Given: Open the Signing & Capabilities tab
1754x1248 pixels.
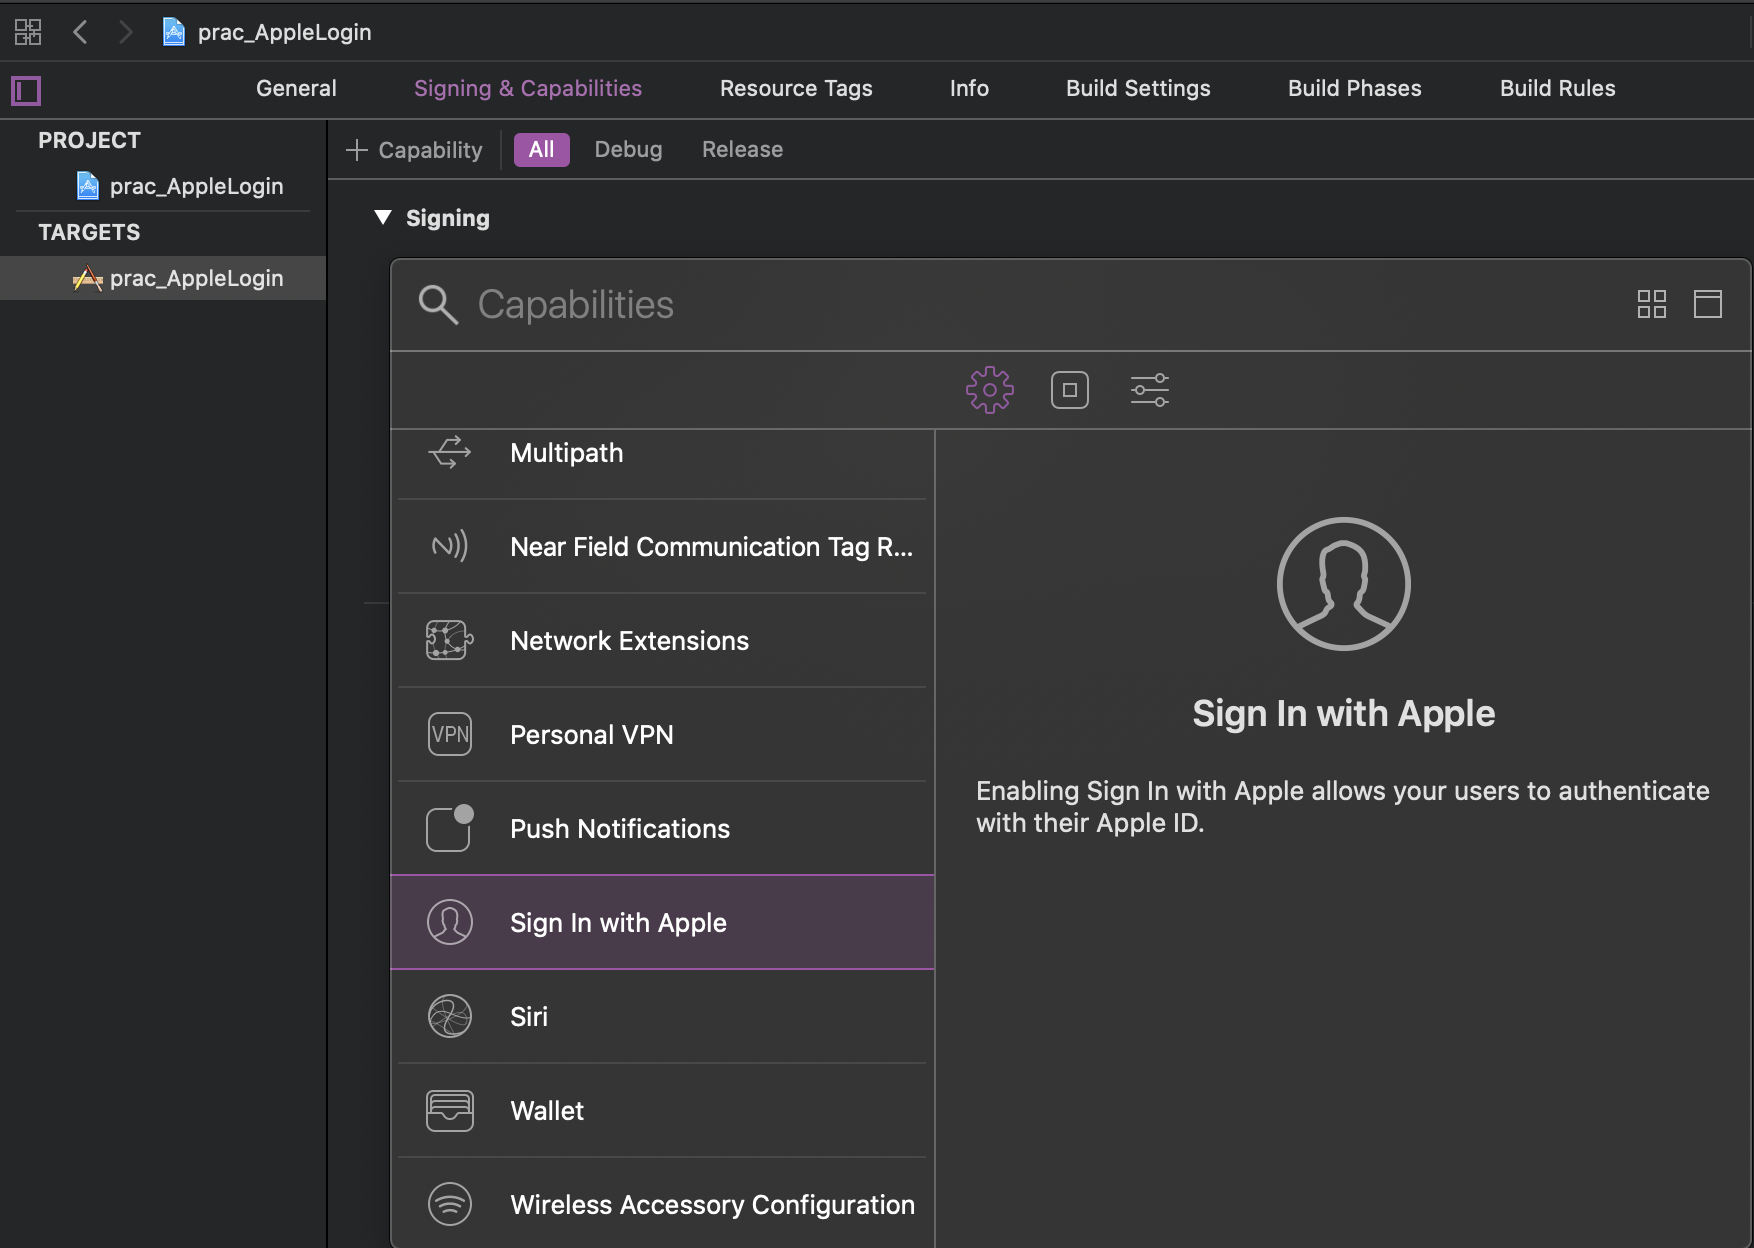Looking at the screenshot, I should tap(528, 88).
